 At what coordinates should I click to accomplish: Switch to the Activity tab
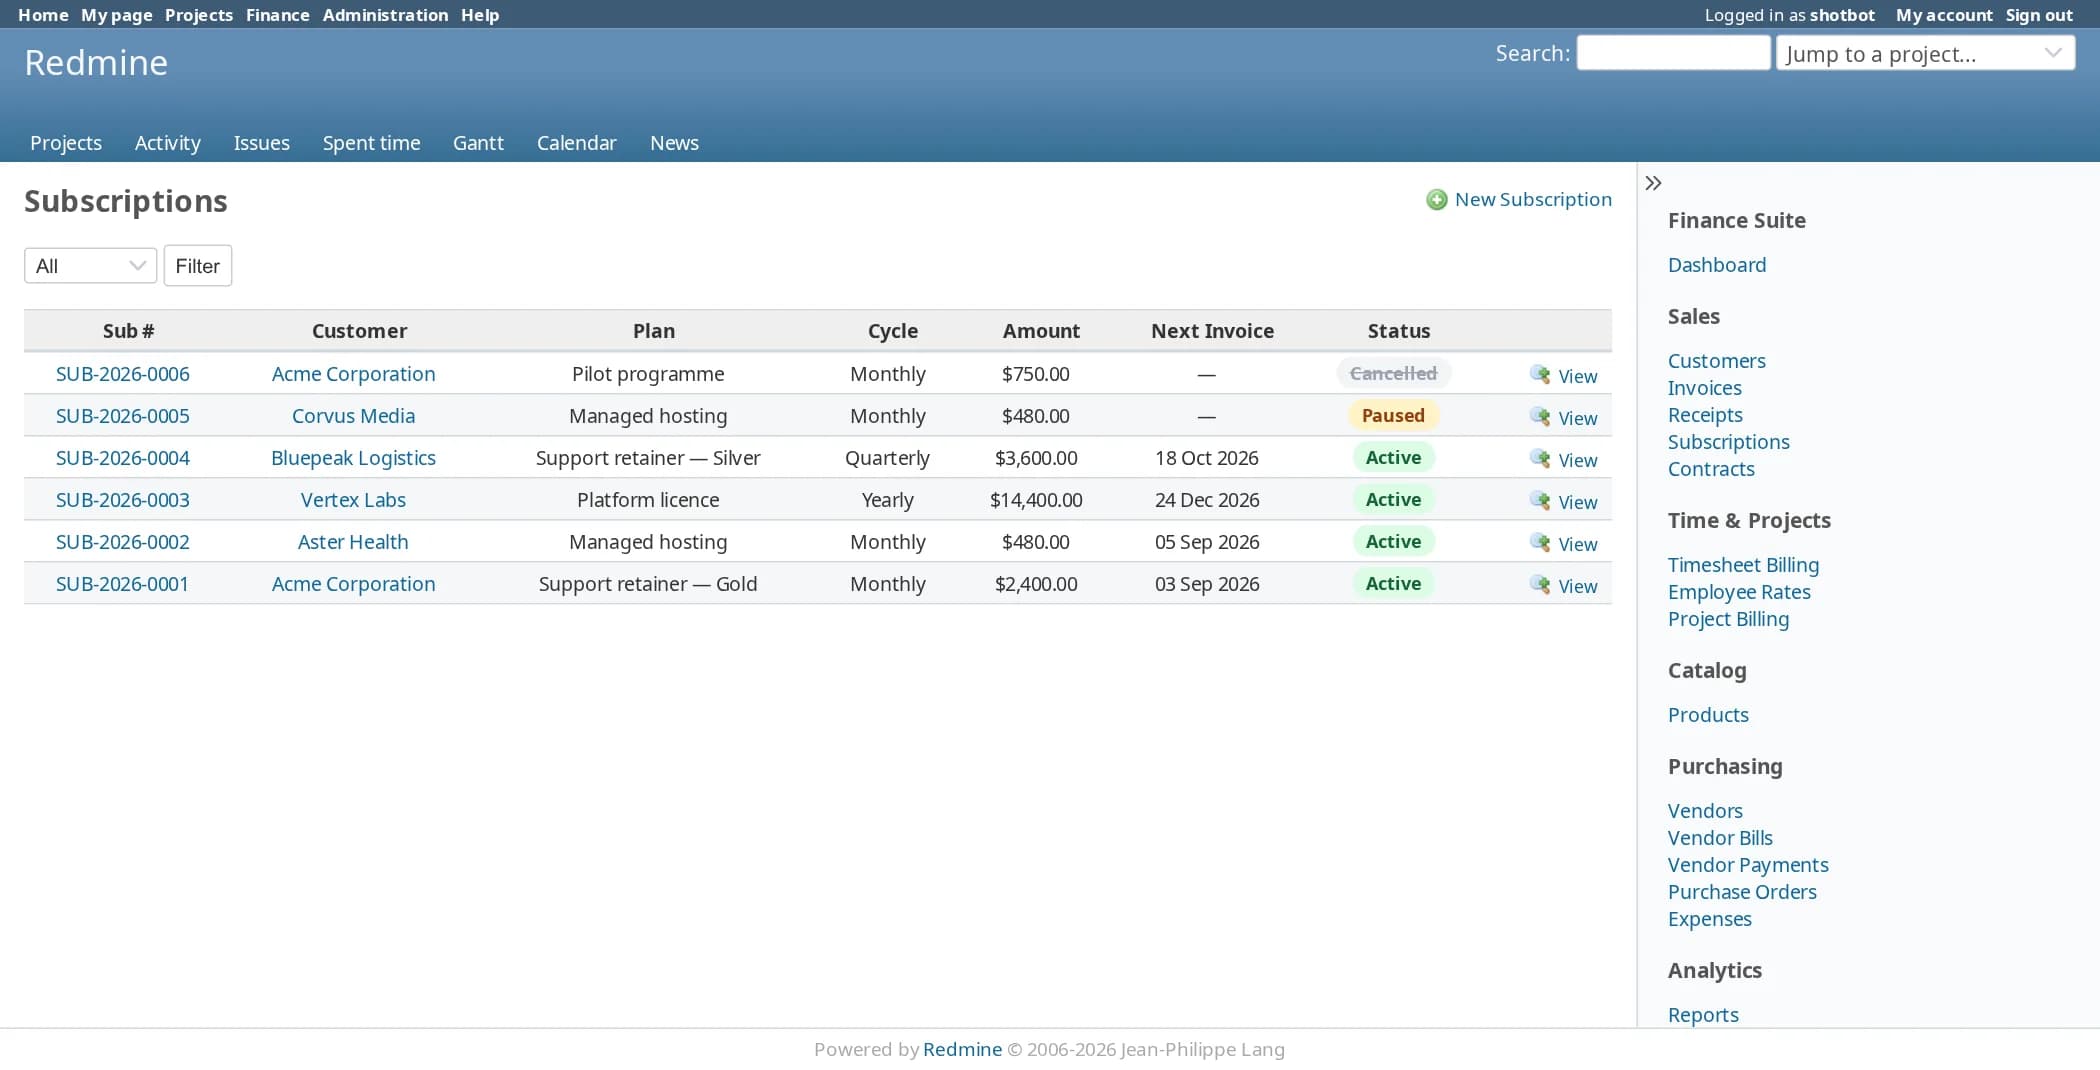coord(168,143)
